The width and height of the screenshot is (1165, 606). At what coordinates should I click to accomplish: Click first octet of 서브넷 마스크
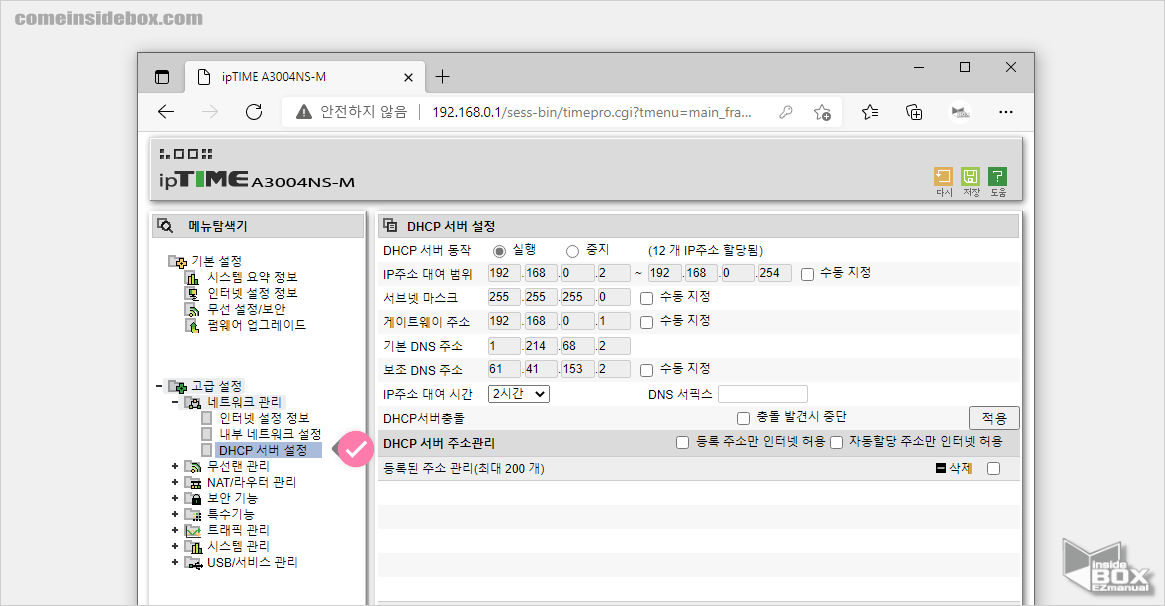(504, 297)
